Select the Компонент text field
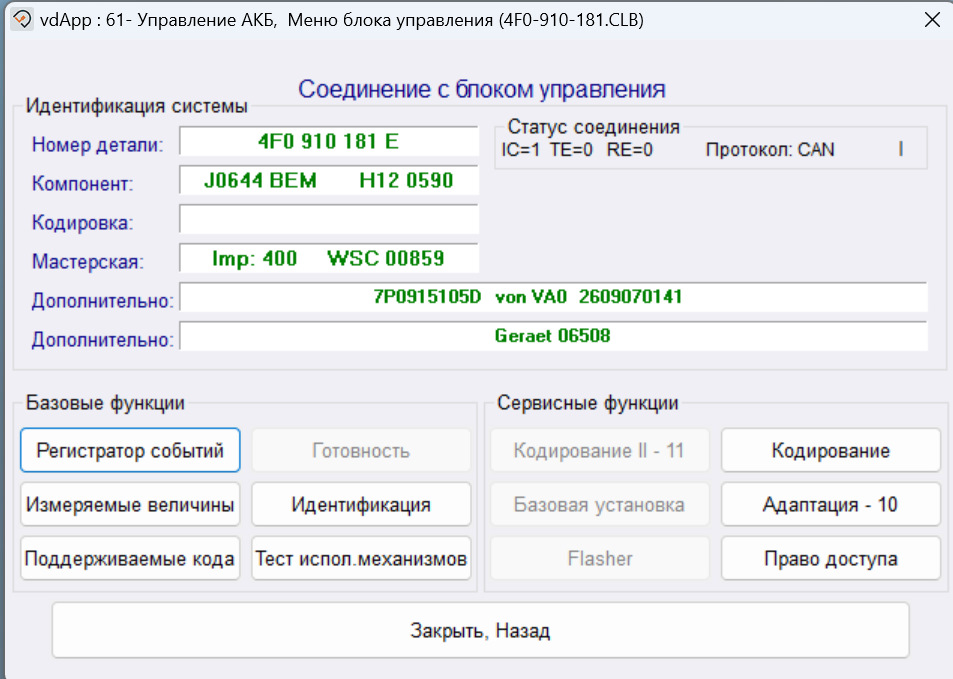953x679 pixels. (x=328, y=181)
